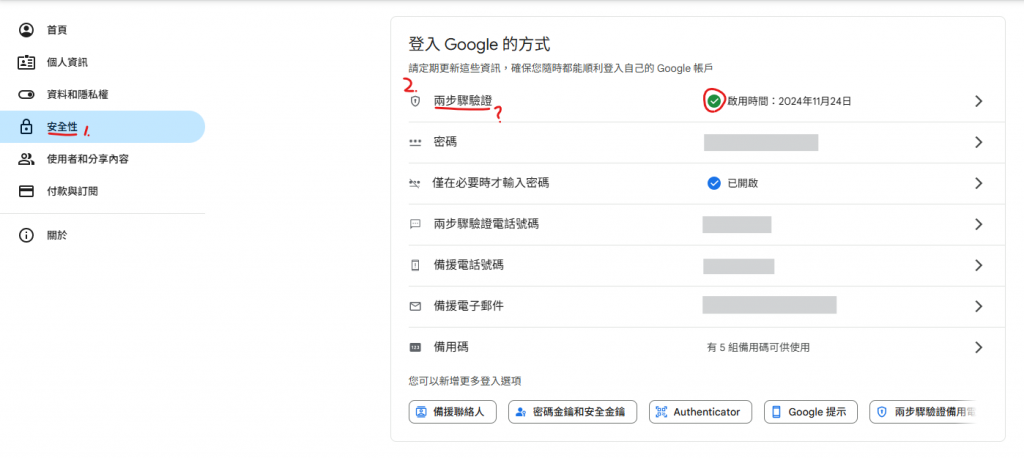Open 付款與訂閱 in the sidebar

(x=103, y=191)
